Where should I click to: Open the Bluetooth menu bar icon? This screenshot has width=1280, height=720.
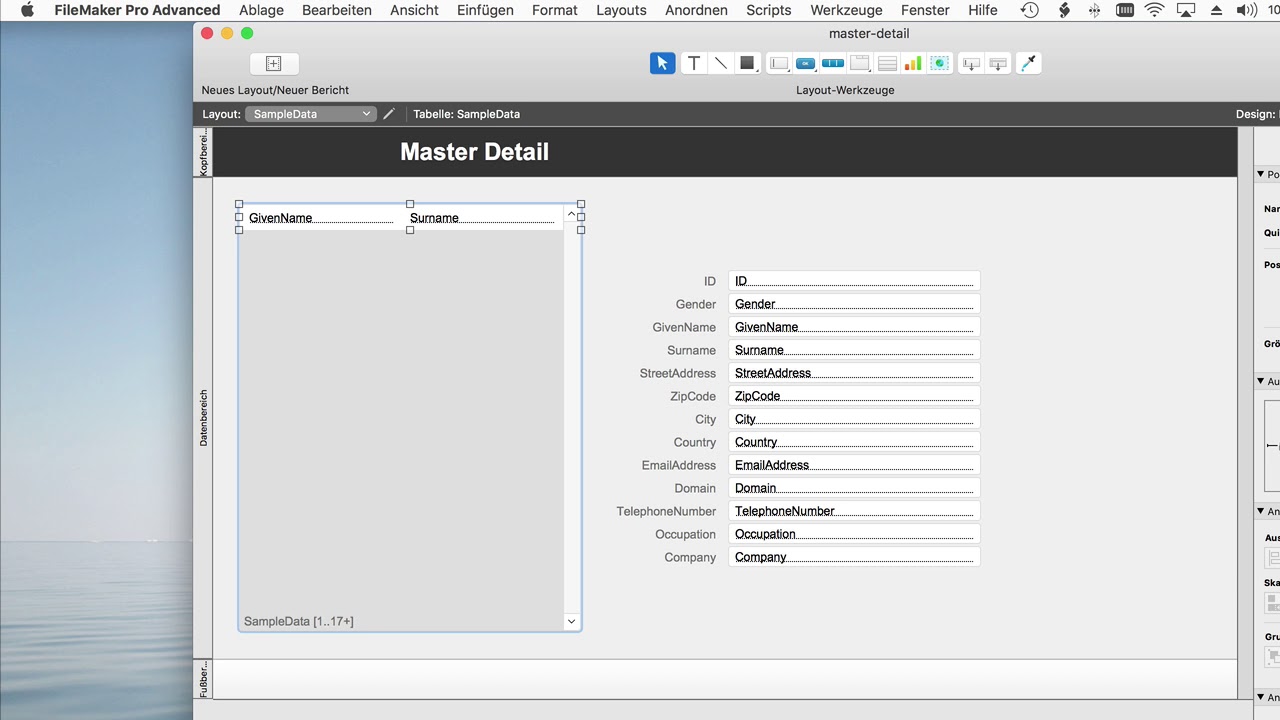1094,10
